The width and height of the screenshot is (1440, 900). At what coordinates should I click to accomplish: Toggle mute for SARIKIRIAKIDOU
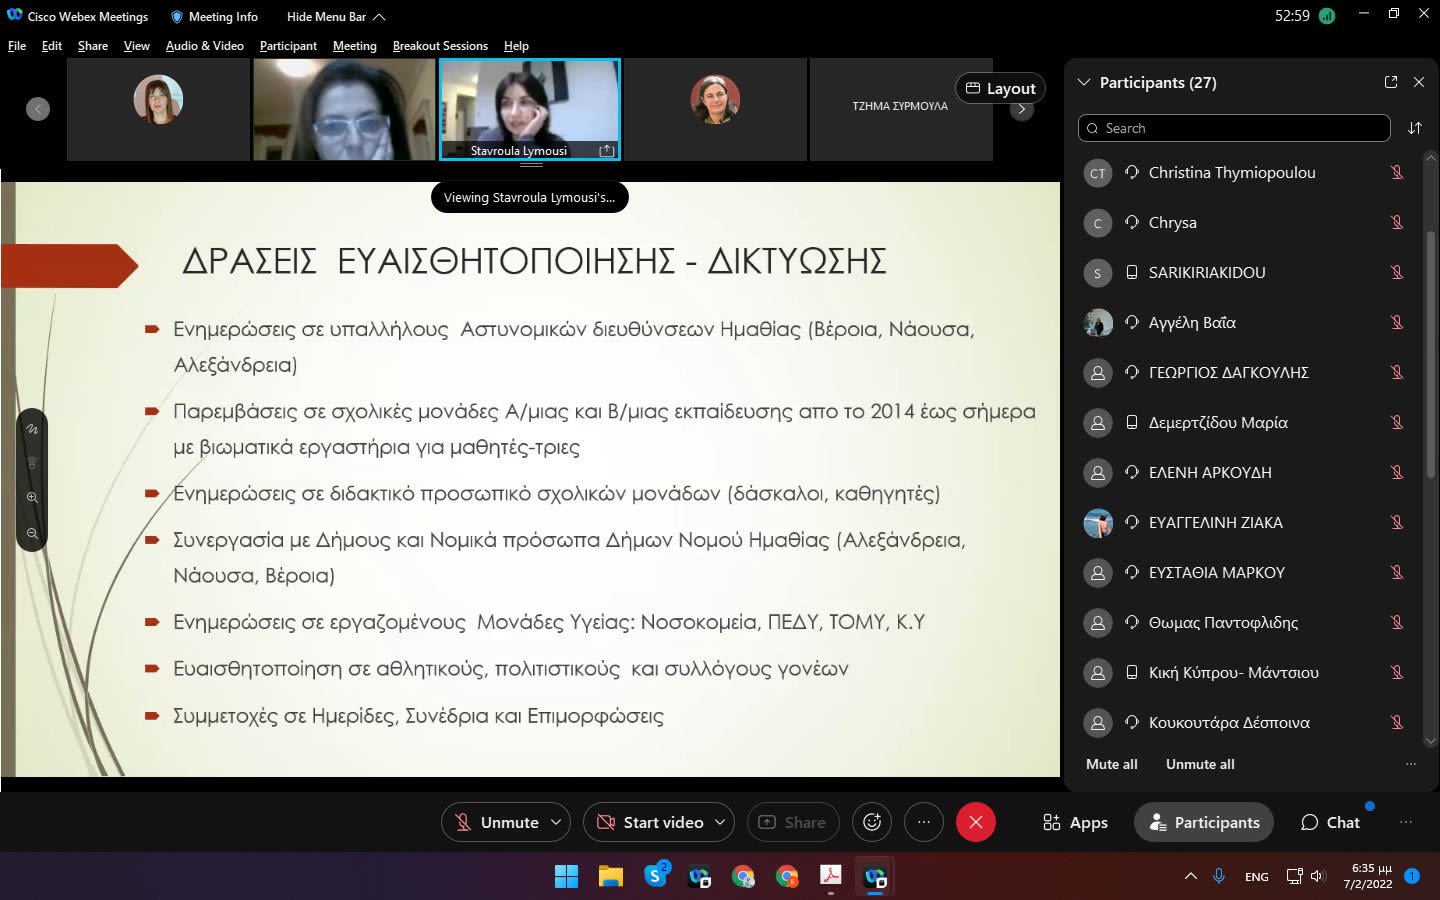[x=1397, y=273]
